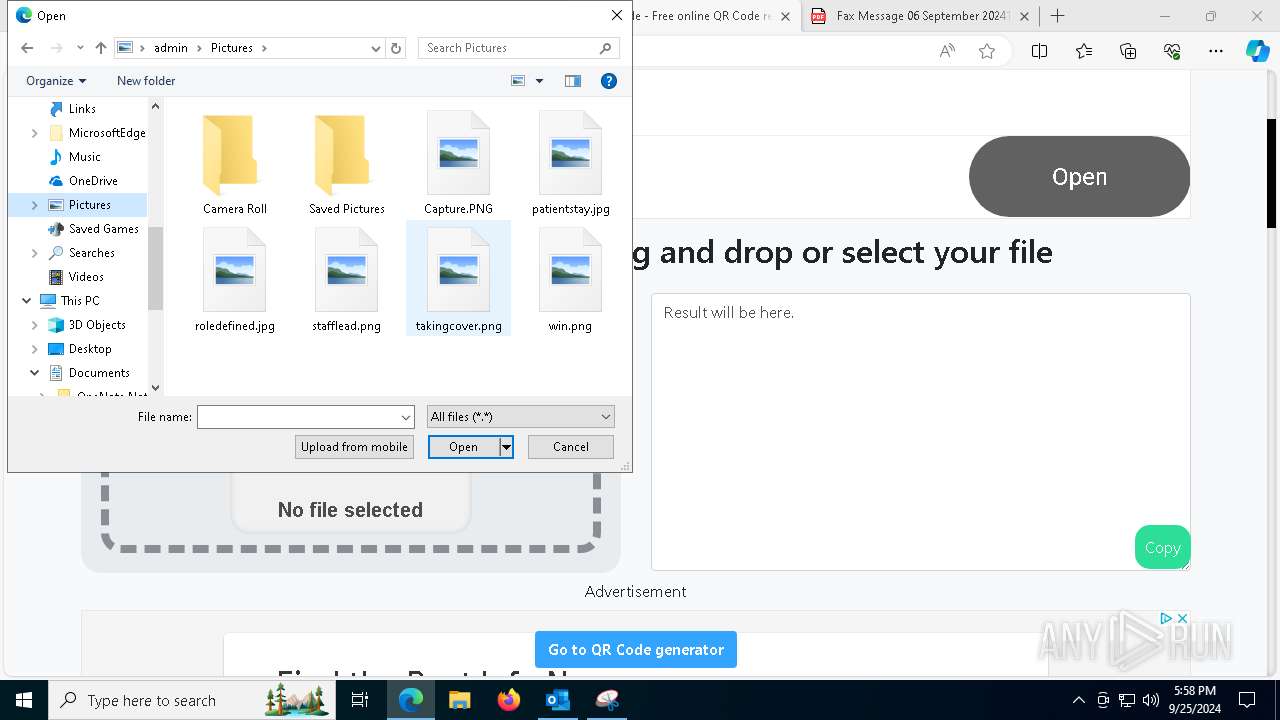Expand the 3D Objects tree node
The width and height of the screenshot is (1280, 720).
(35, 325)
